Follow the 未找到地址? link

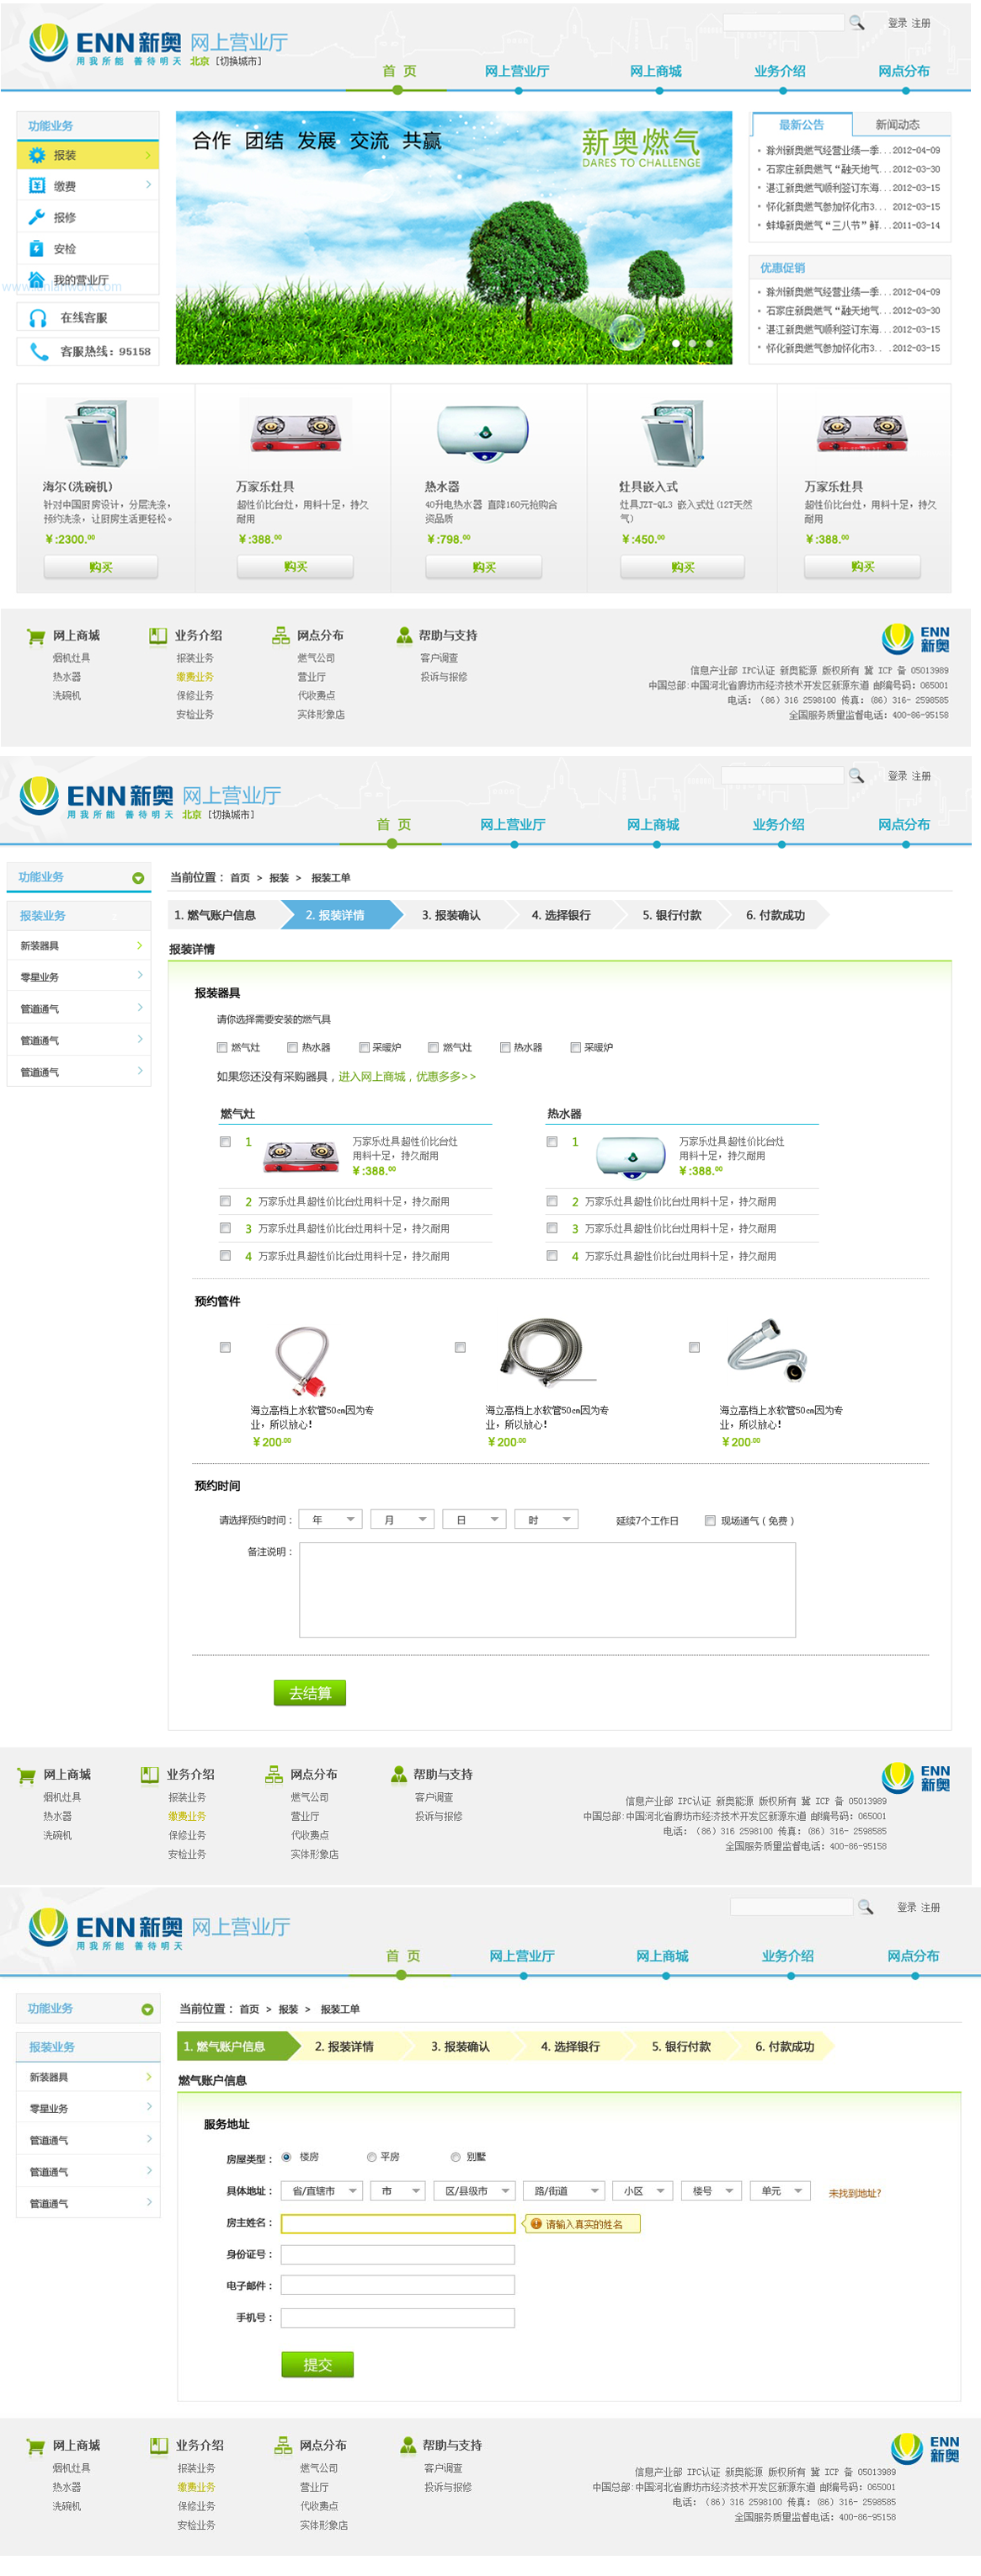click(854, 2193)
